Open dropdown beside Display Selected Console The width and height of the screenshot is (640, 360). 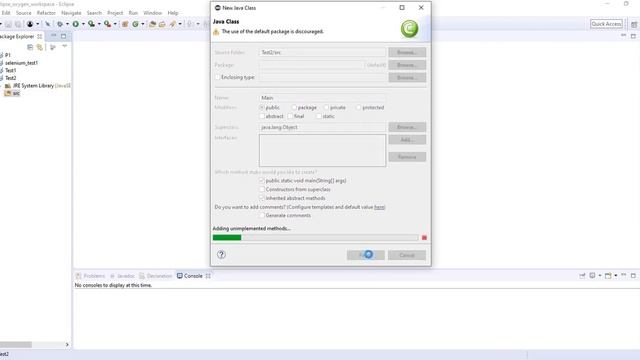600,276
